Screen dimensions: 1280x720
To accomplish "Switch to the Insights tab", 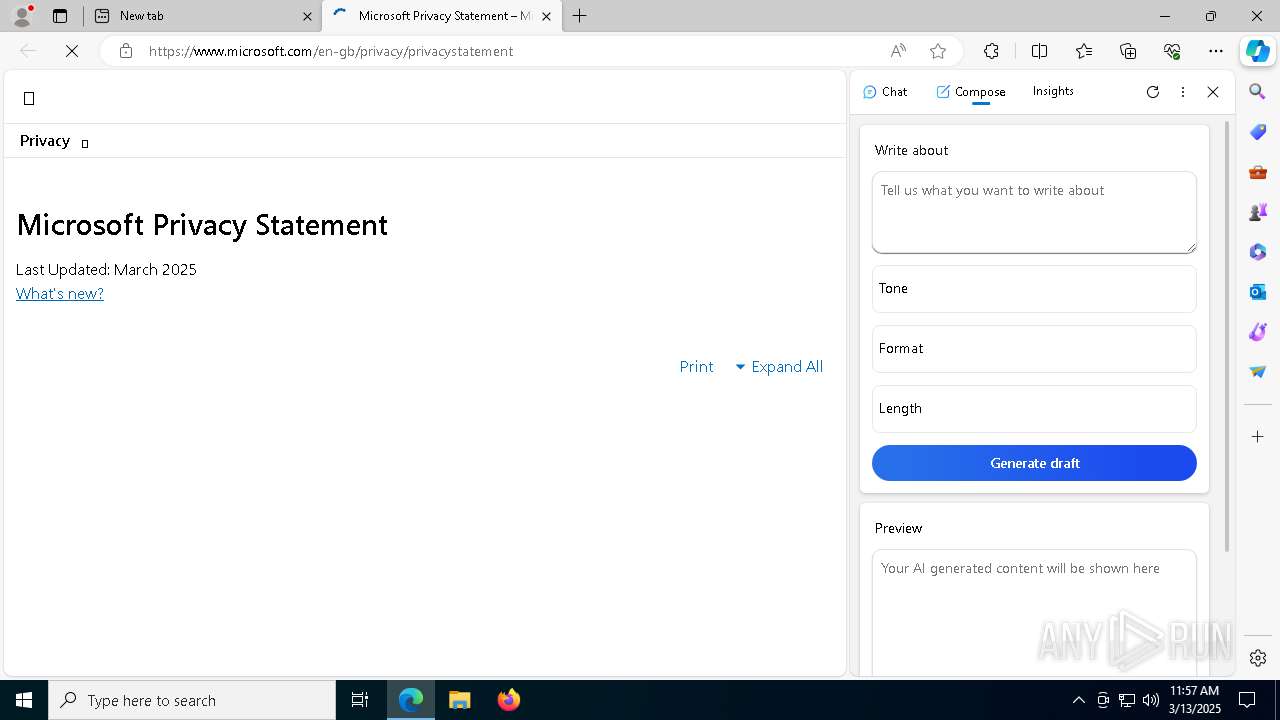I will (x=1053, y=91).
